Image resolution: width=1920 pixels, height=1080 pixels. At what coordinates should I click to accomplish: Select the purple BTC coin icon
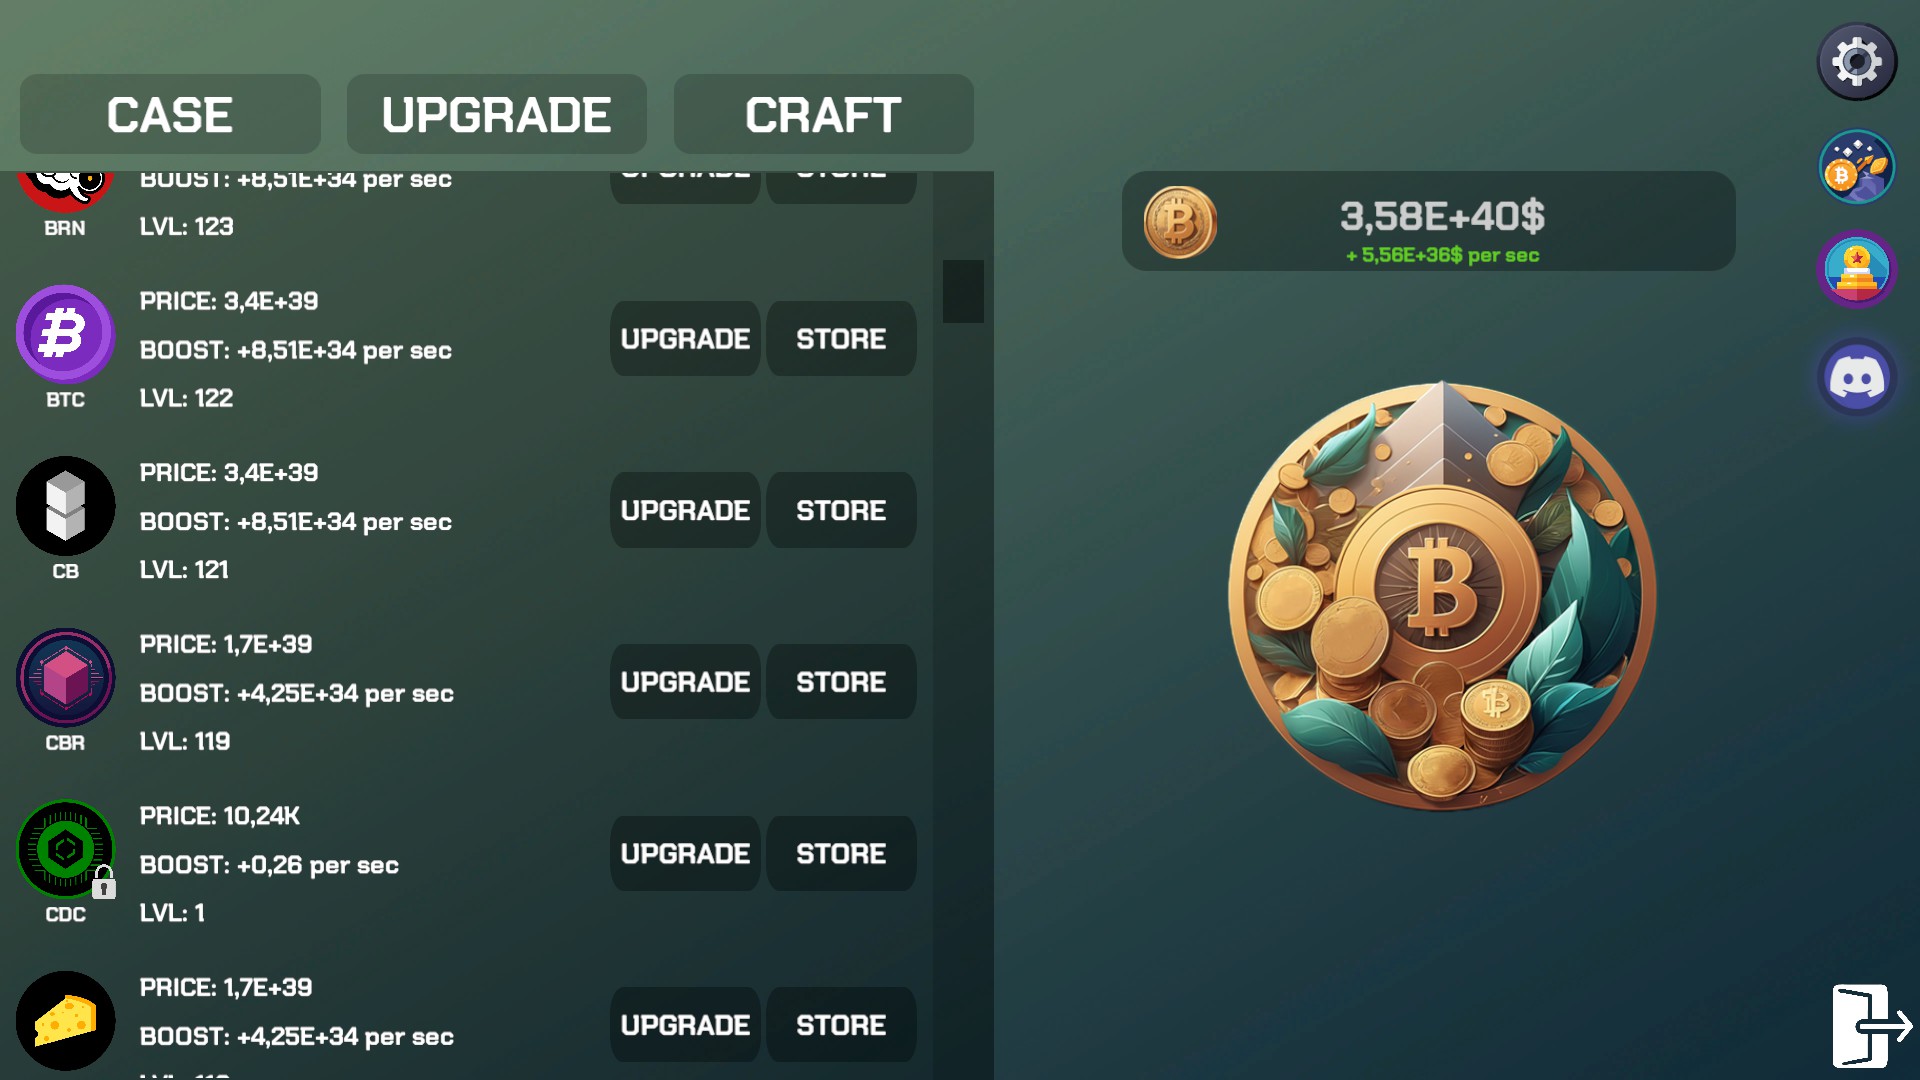coord(65,334)
